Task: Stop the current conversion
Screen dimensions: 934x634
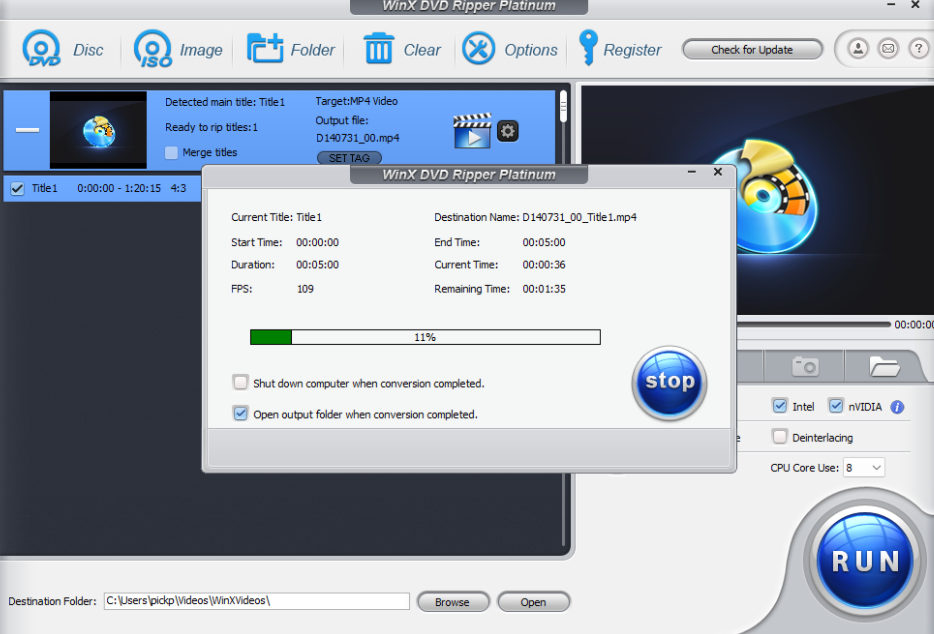Action: click(670, 382)
